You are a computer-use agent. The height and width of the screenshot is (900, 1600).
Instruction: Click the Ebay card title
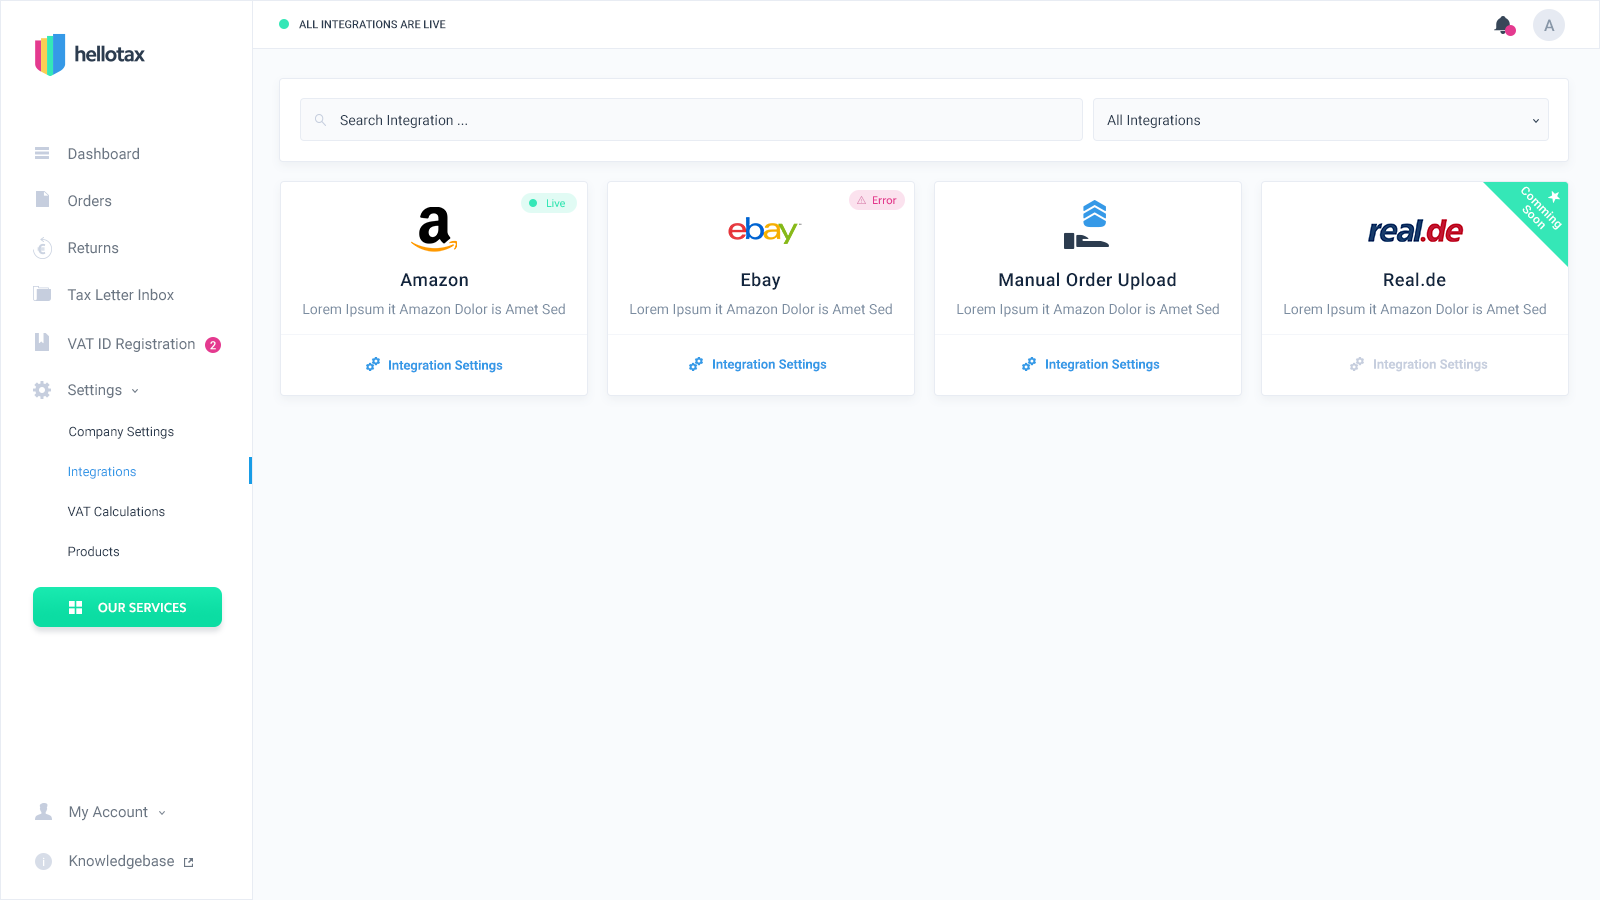coord(760,280)
